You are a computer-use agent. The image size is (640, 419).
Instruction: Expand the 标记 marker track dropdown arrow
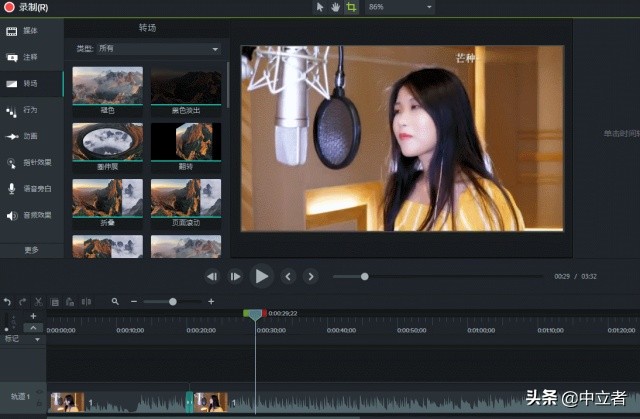pyautogui.click(x=38, y=338)
